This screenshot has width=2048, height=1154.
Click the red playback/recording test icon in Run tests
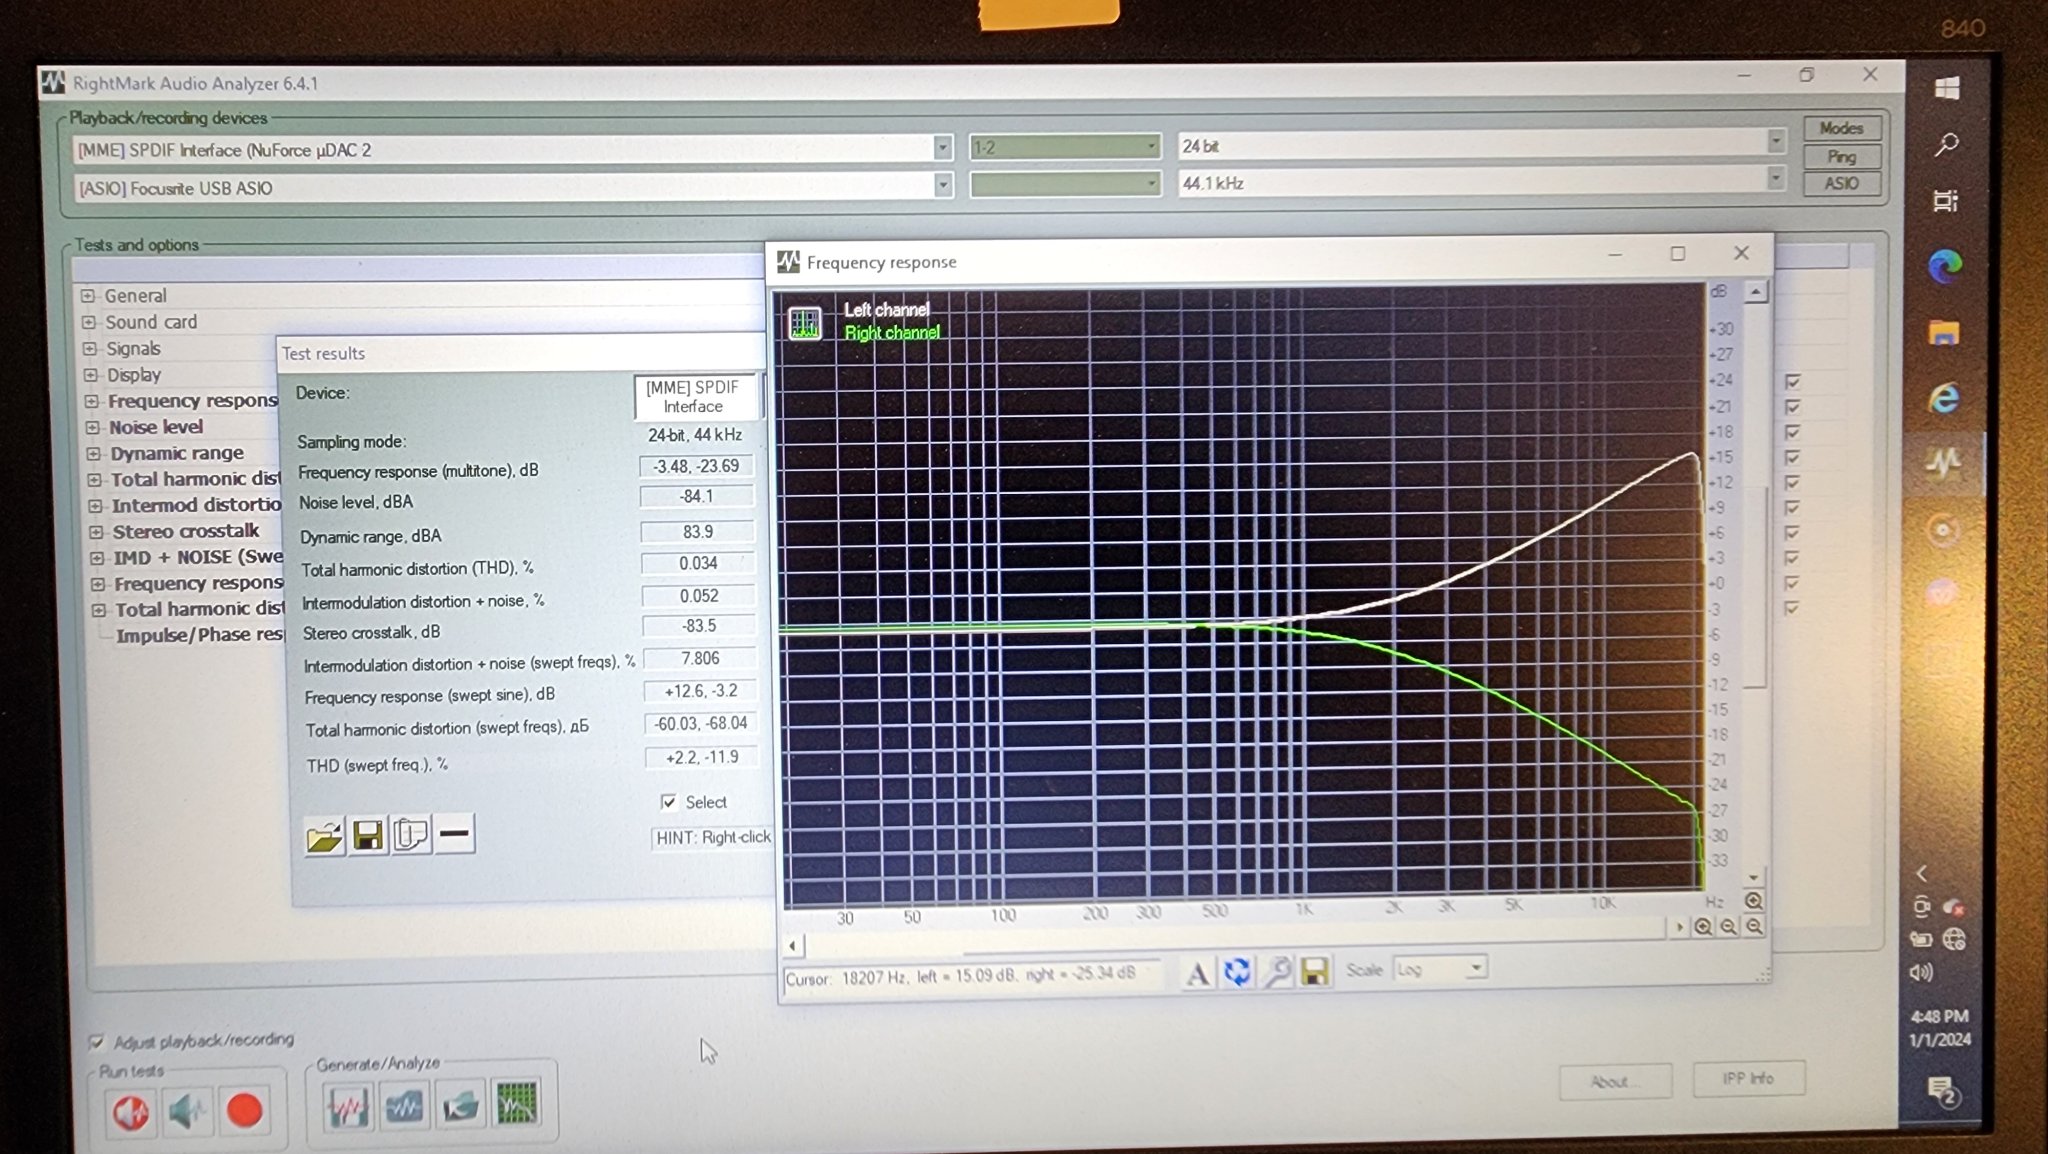pos(131,1111)
